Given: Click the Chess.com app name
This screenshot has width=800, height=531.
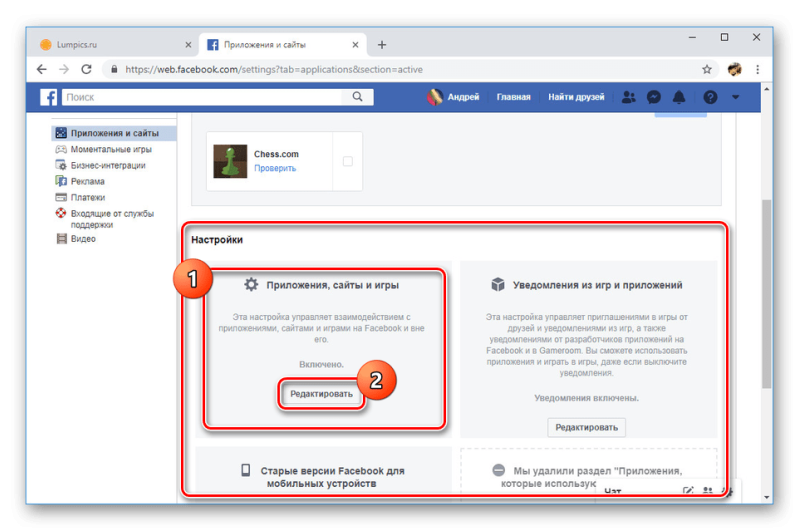Looking at the screenshot, I should tap(277, 154).
